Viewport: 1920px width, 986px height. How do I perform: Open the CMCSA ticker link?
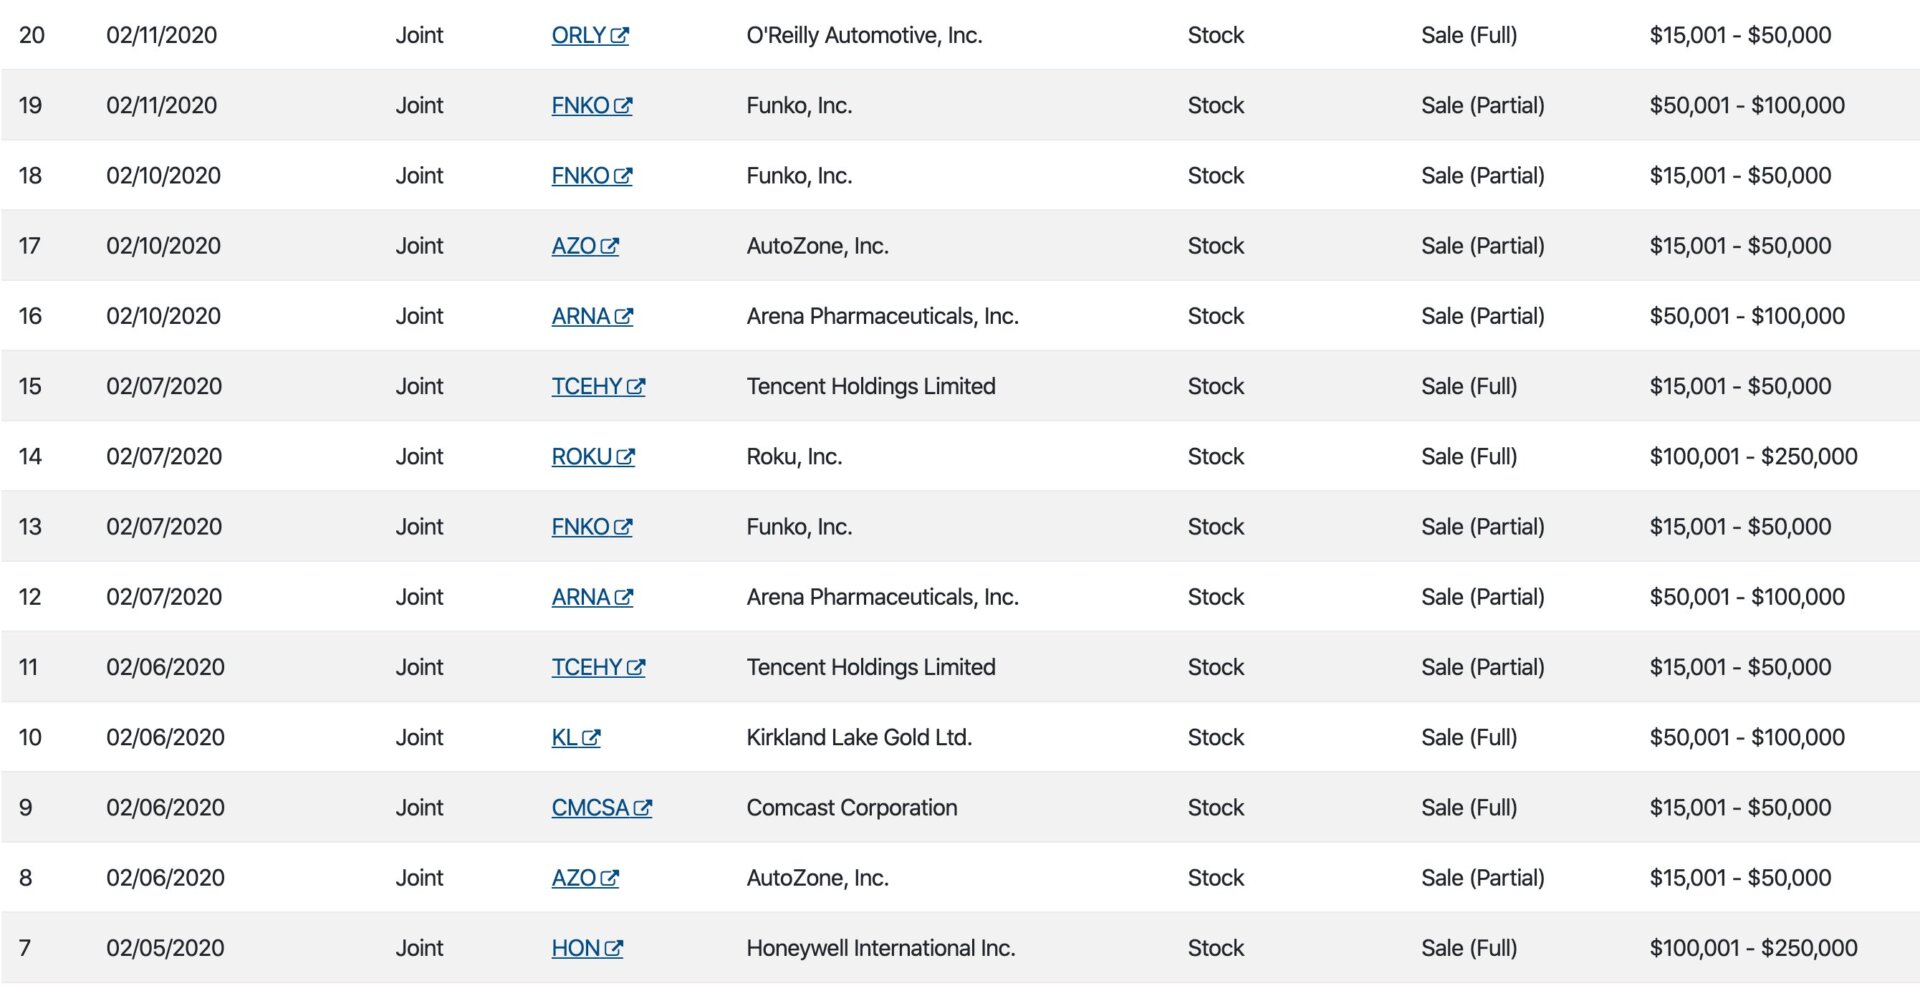591,806
